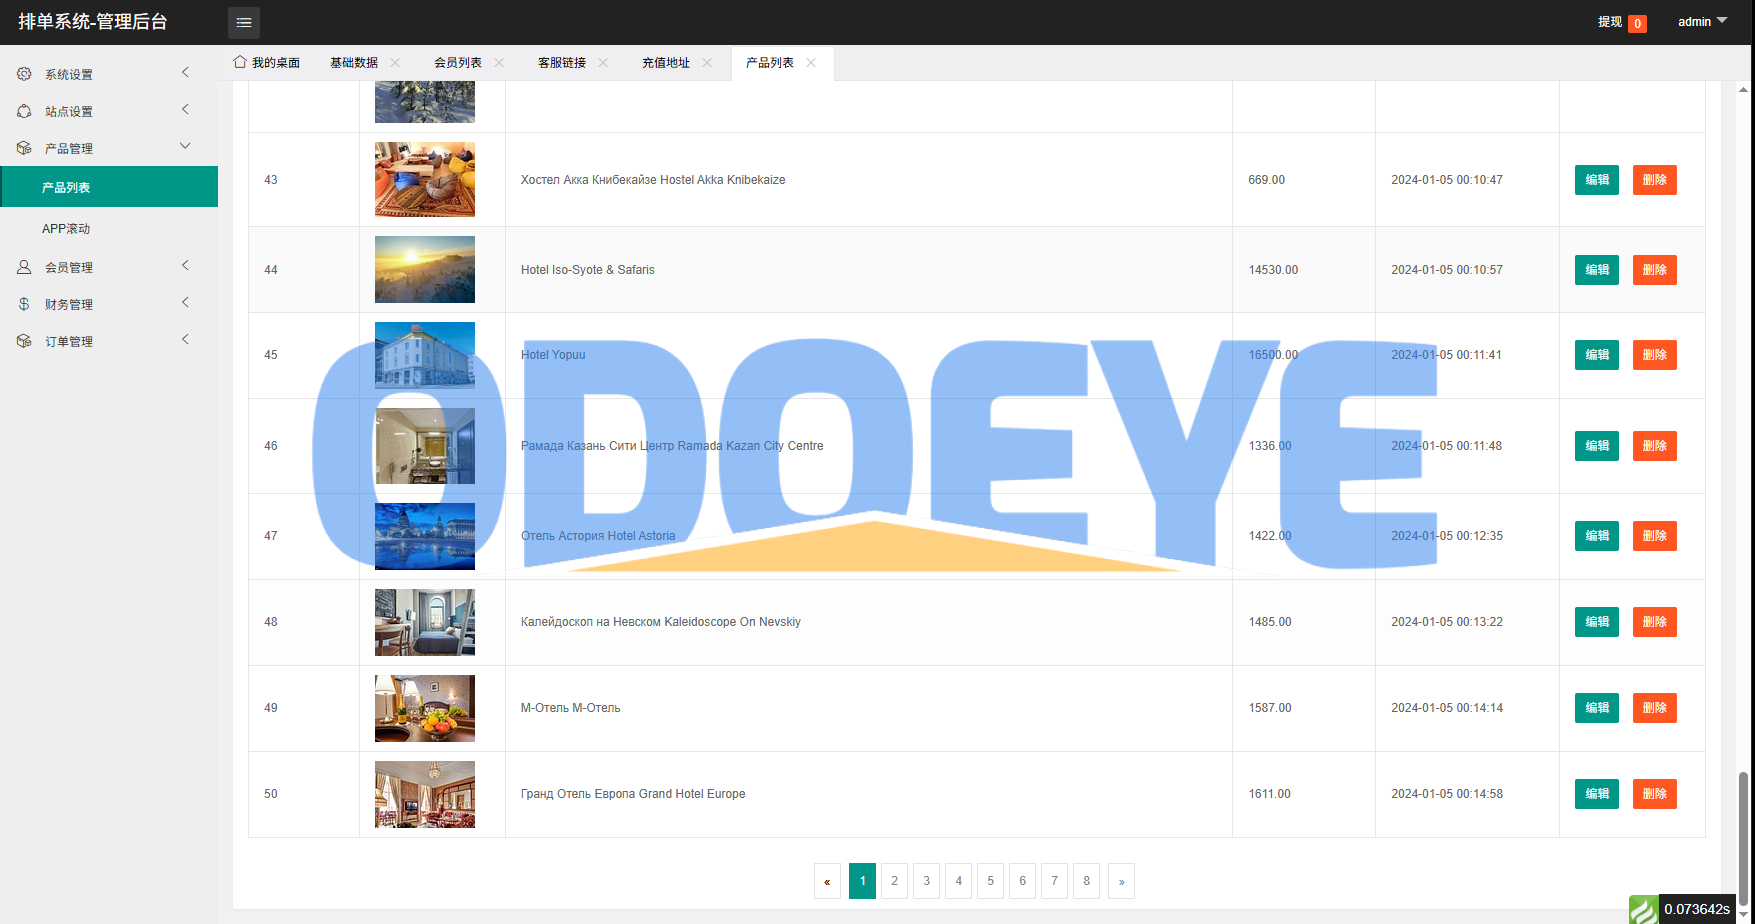1755x924 pixels.
Task: Collapse the 产品管理 menu chevron
Action: 185,146
